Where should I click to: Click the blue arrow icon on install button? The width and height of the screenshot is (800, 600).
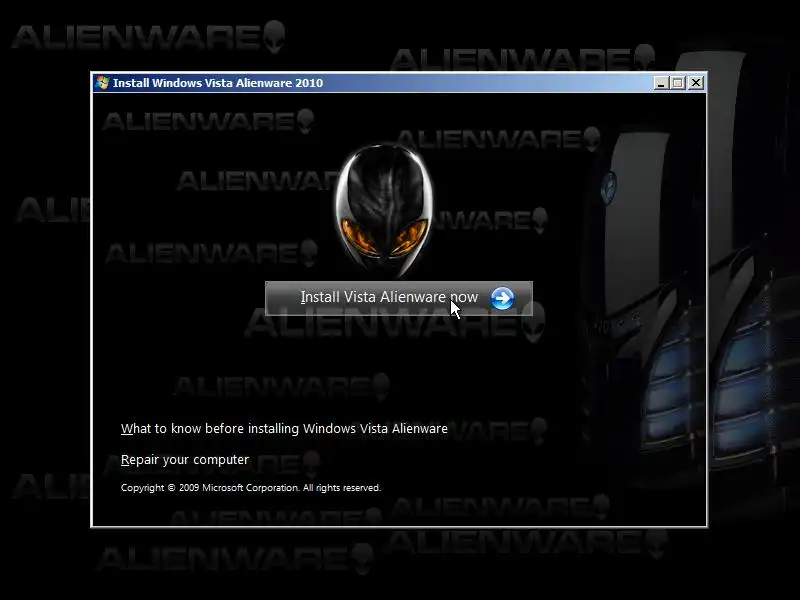[502, 298]
